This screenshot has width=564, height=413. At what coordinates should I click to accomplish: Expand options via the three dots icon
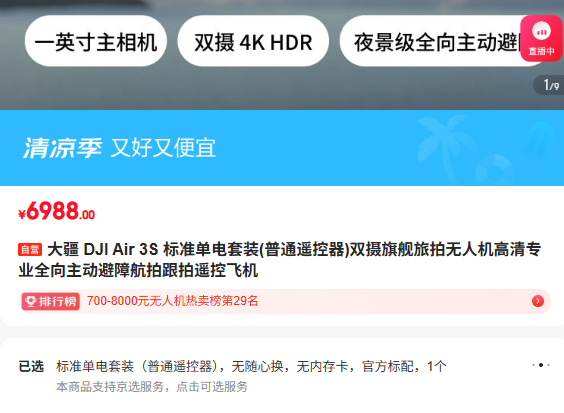pyautogui.click(x=541, y=365)
